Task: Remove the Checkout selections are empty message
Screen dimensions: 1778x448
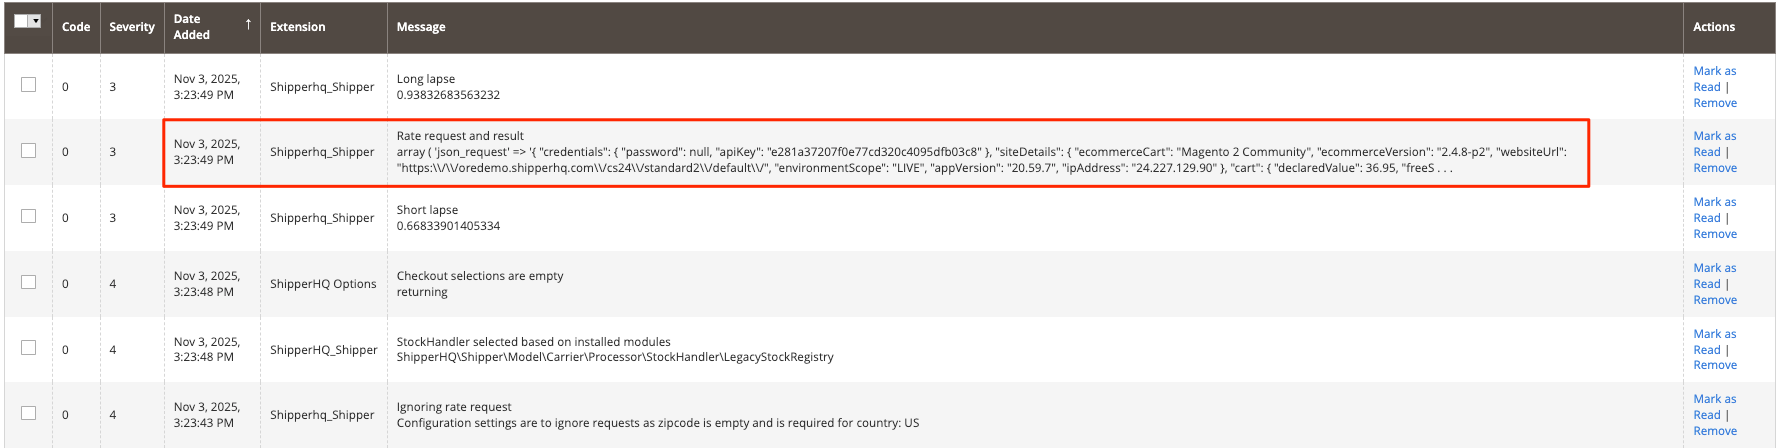Action: click(1715, 300)
